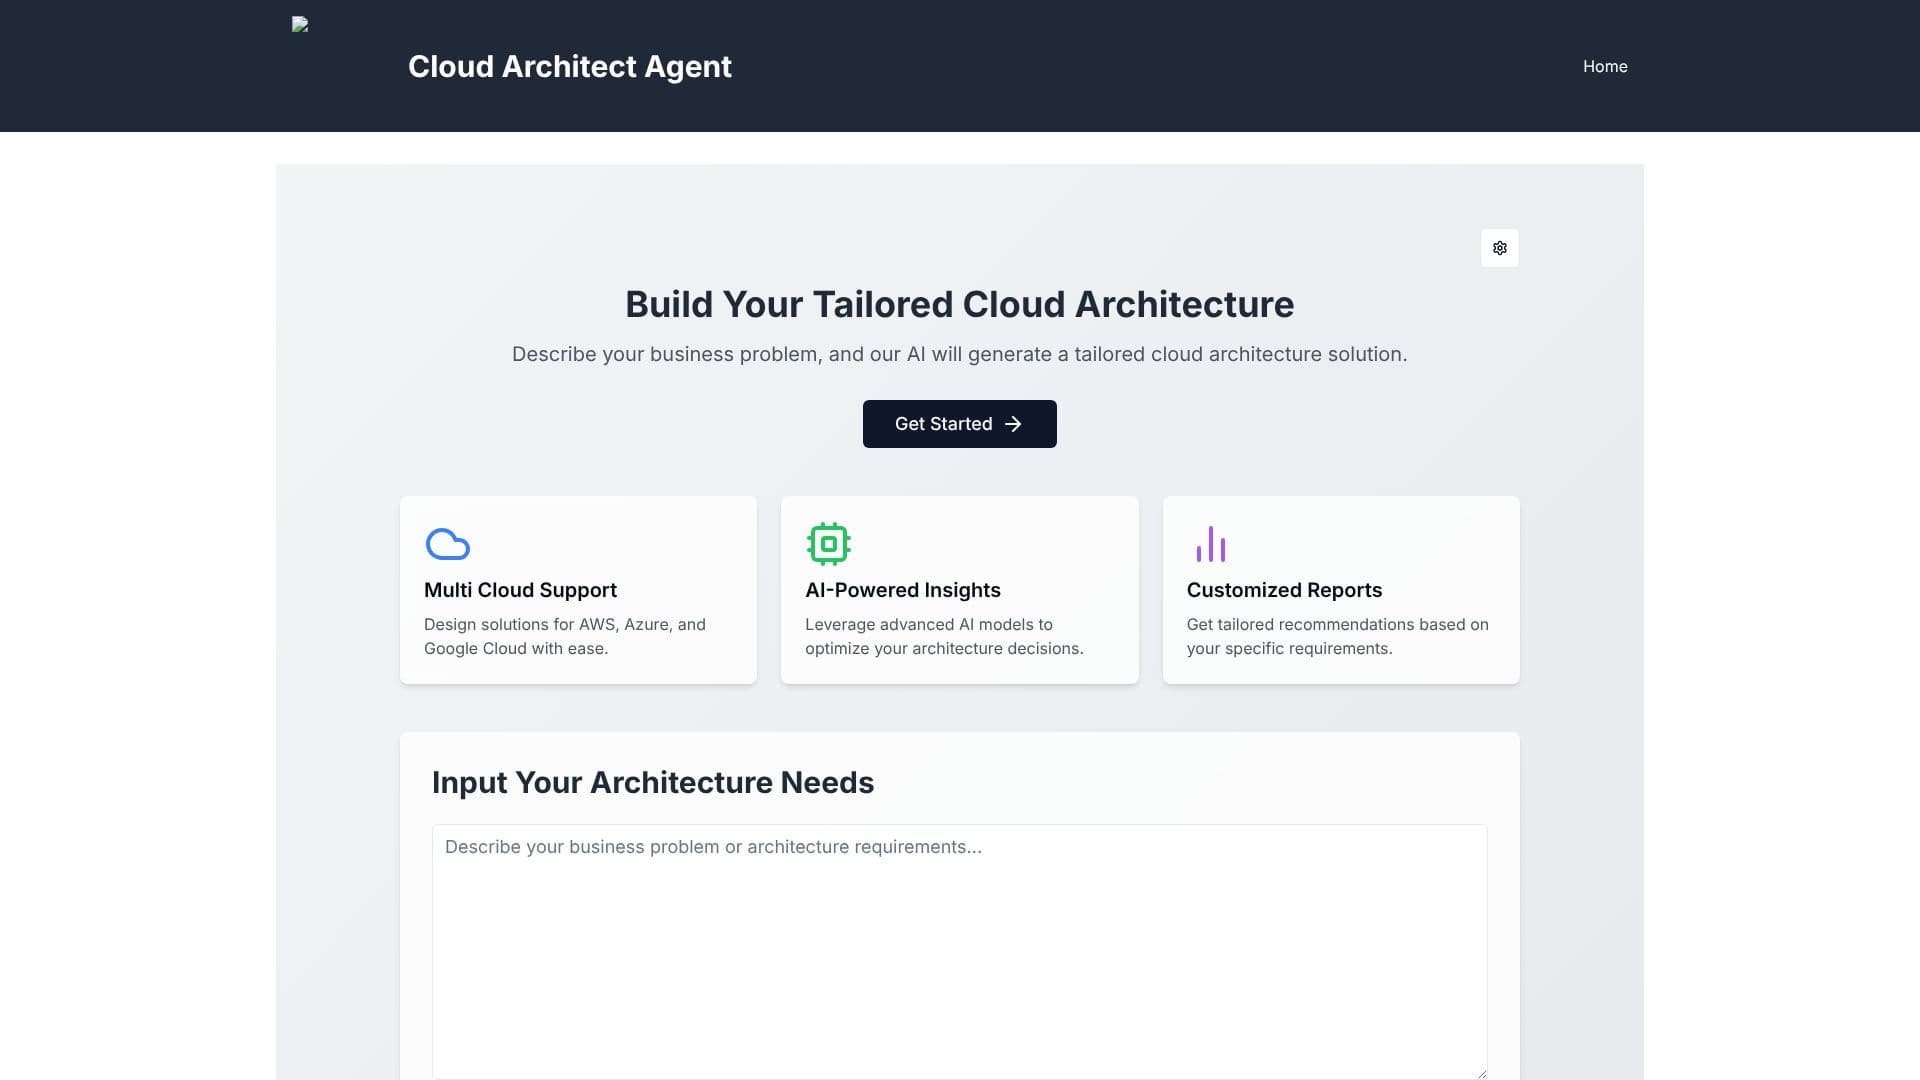Click the blue cloud icon in Multi Cloud Support
The height and width of the screenshot is (1080, 1920).
pyautogui.click(x=448, y=544)
